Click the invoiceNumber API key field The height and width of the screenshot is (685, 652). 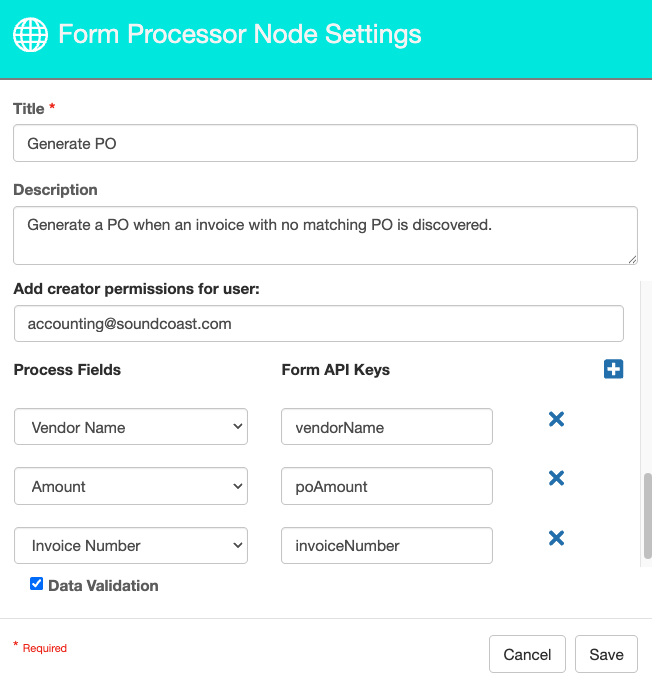pyautogui.click(x=386, y=545)
